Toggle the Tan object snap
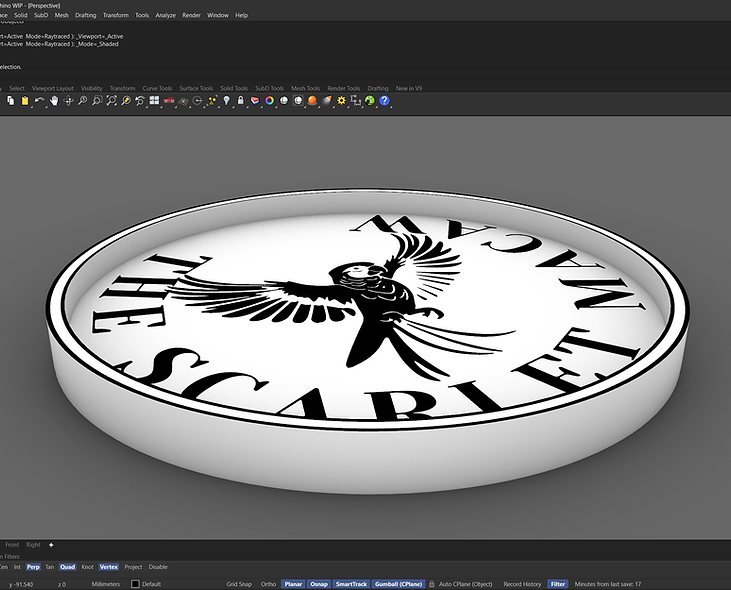731x590 pixels. [x=49, y=567]
